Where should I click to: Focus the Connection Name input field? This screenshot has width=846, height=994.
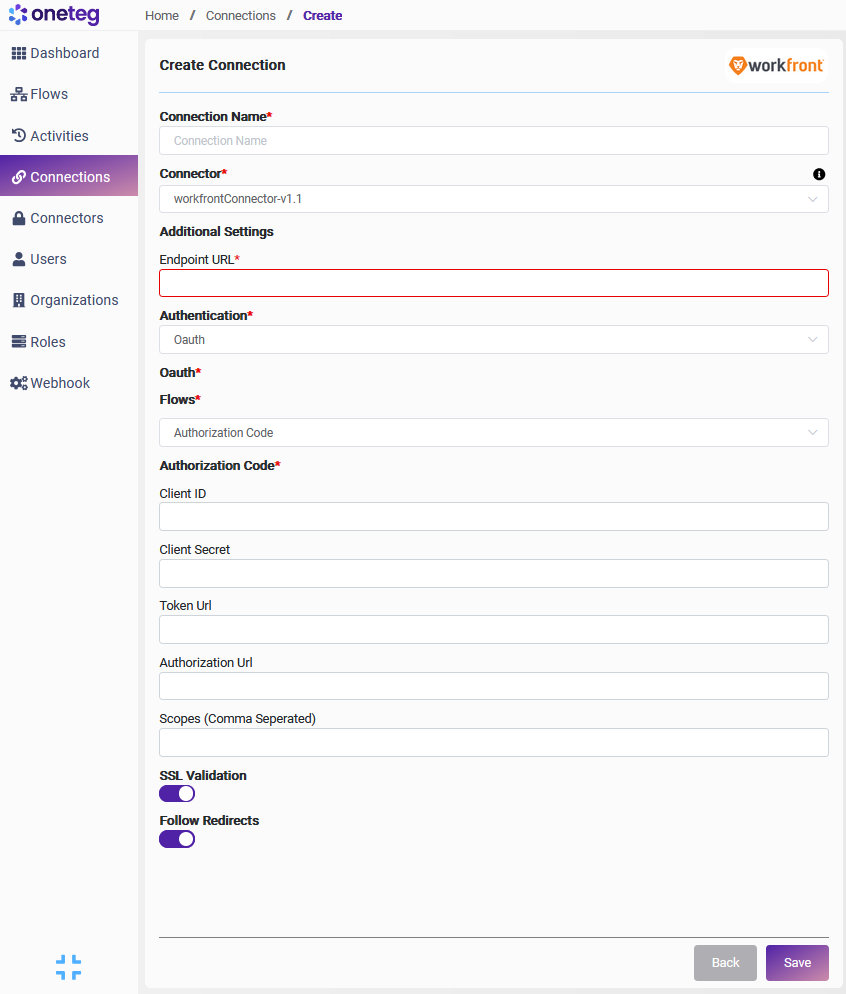(x=494, y=141)
